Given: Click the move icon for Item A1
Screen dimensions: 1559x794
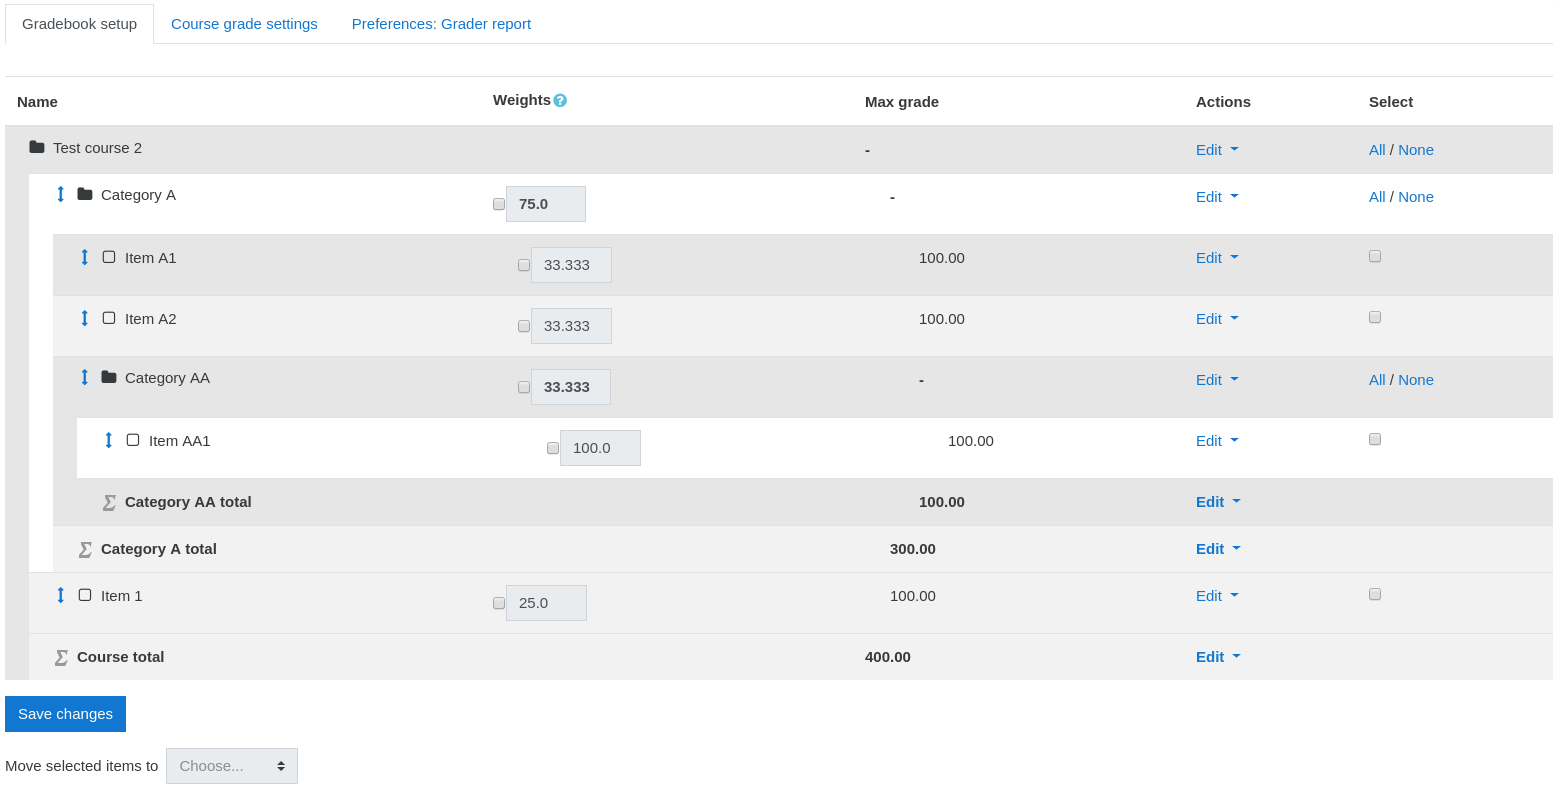Looking at the screenshot, I should click(x=84, y=257).
